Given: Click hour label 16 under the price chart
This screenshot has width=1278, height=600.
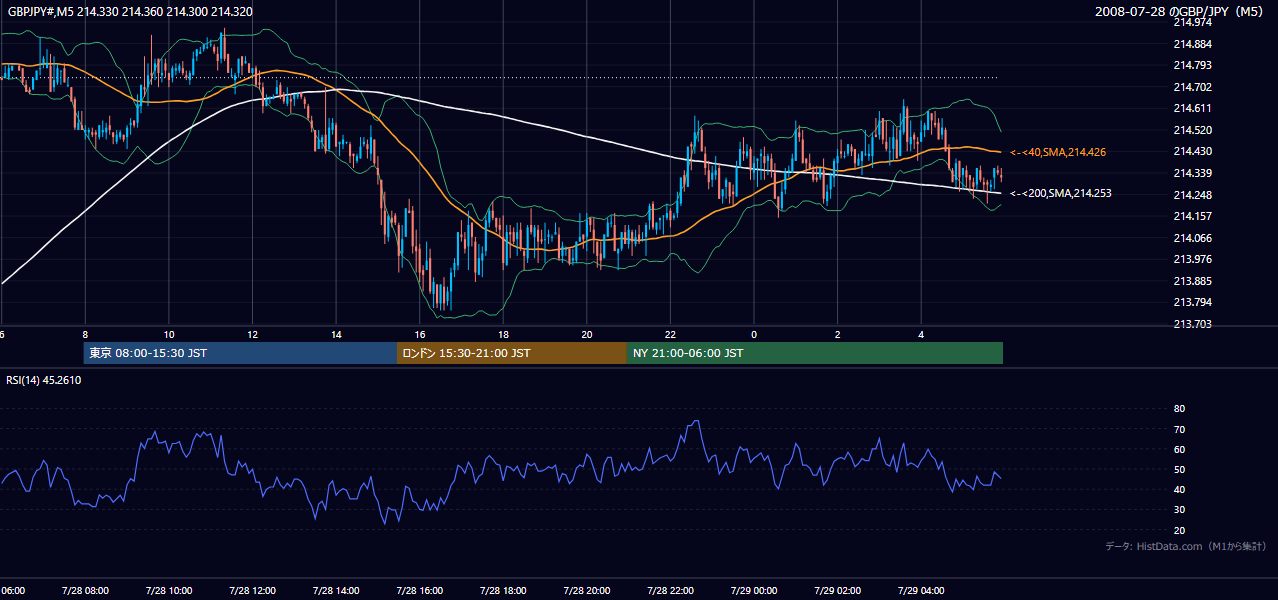Looking at the screenshot, I should coord(420,335).
